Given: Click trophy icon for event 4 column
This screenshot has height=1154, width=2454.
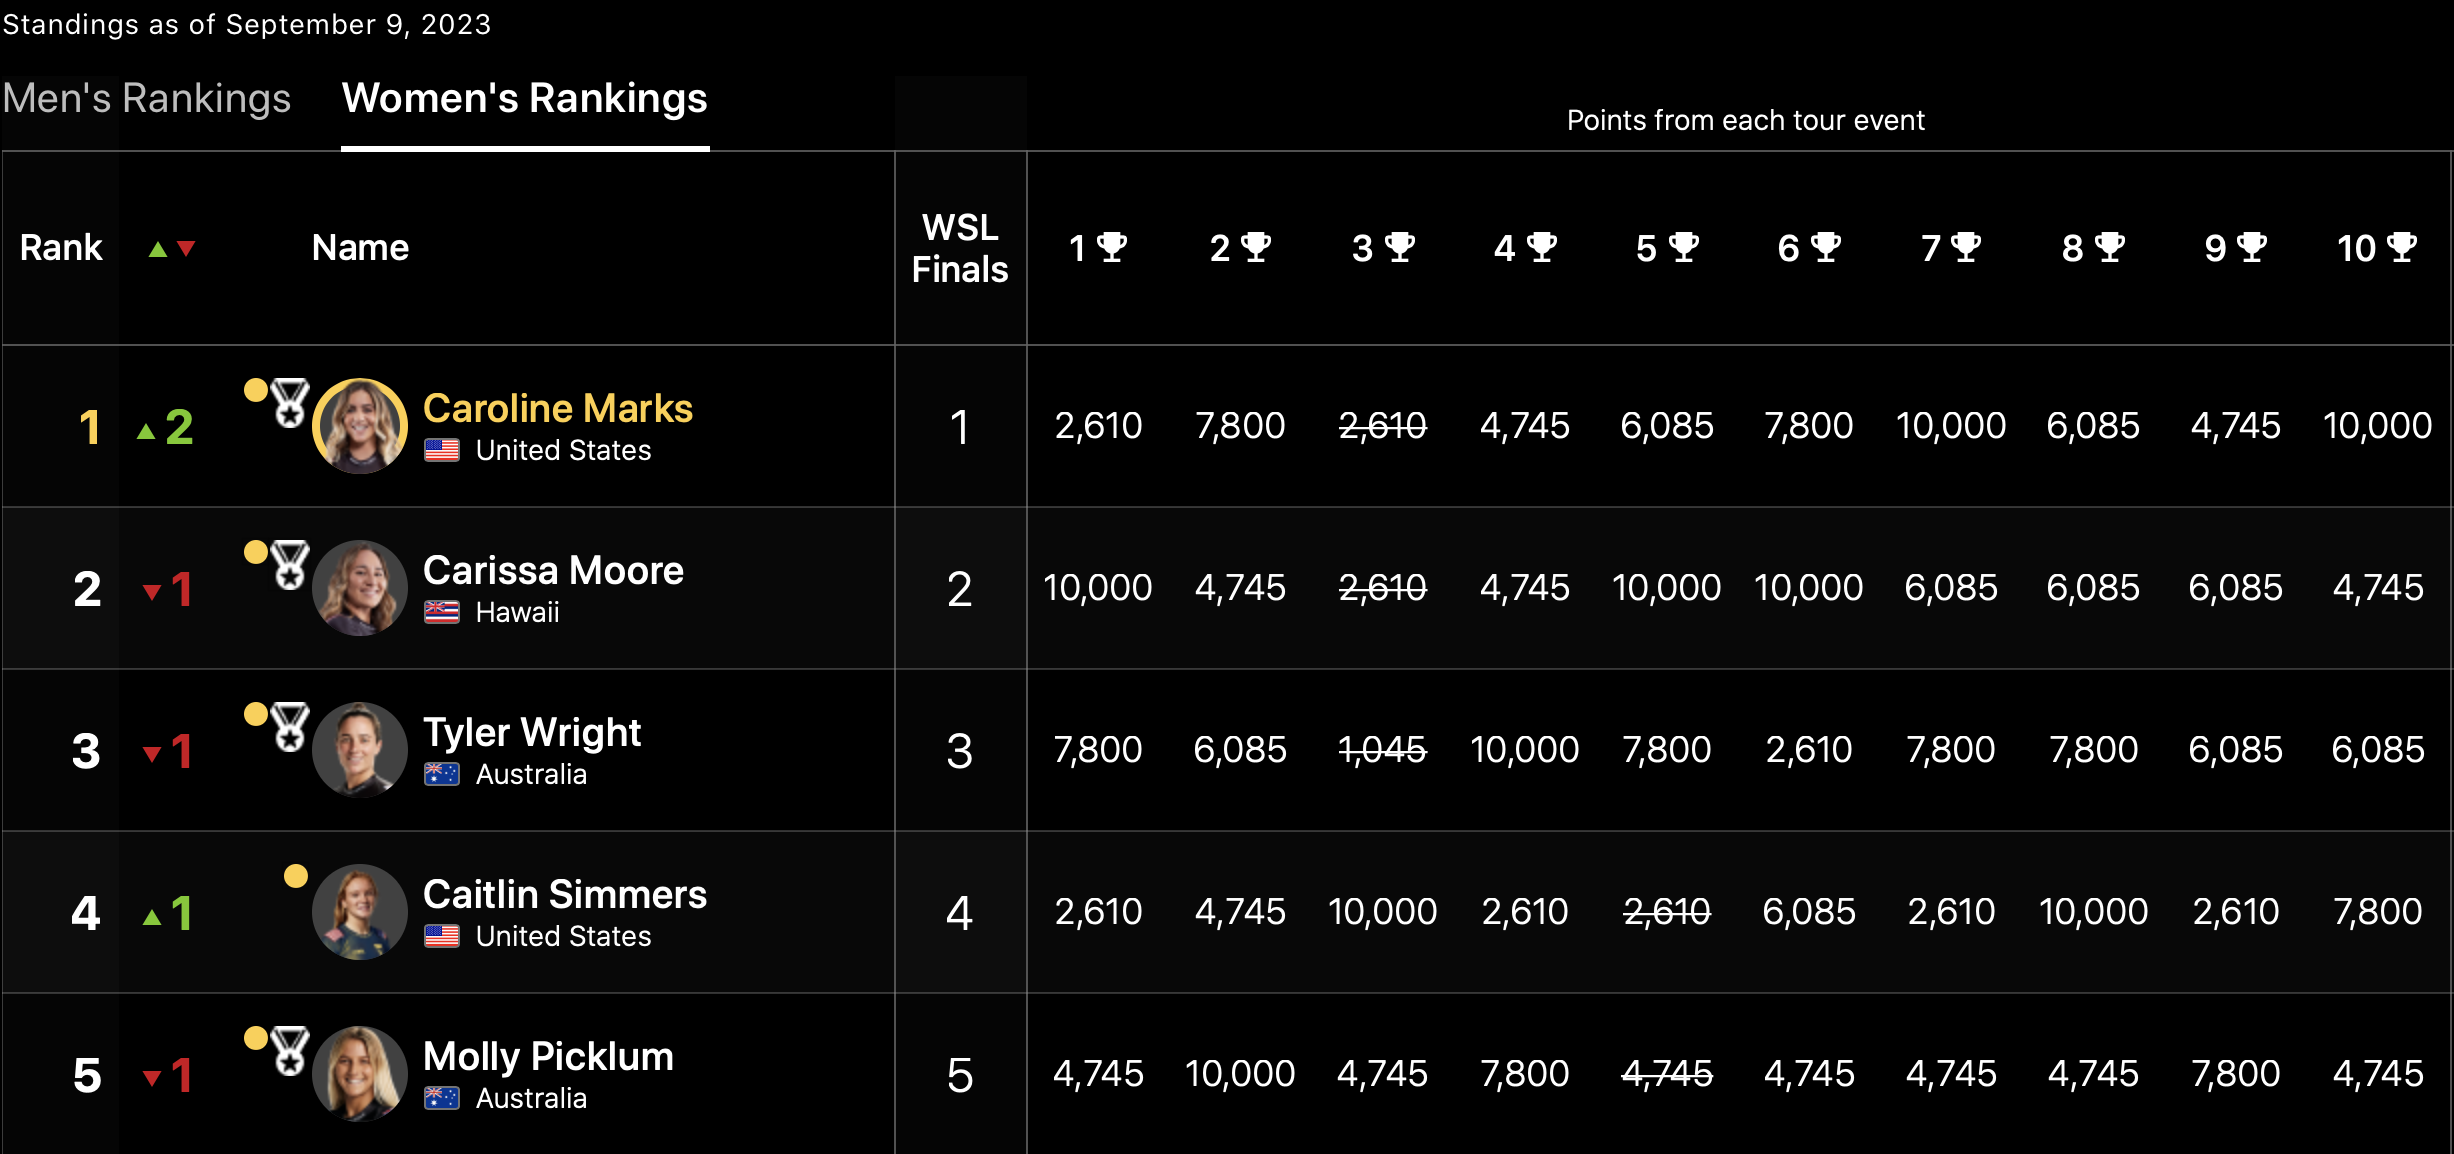Looking at the screenshot, I should [1542, 247].
